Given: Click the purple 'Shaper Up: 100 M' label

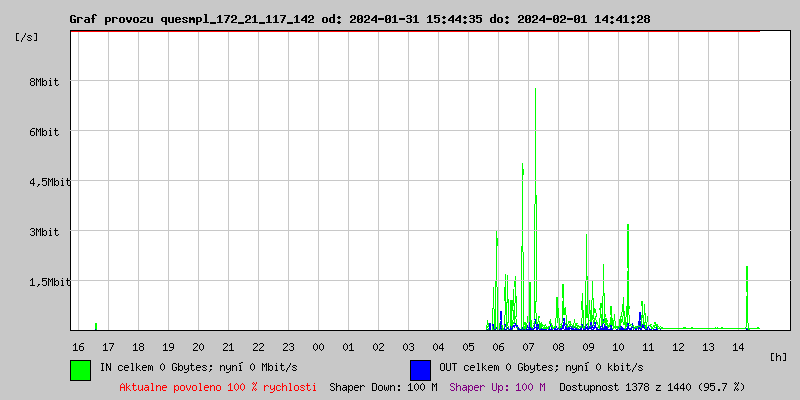Looking at the screenshot, I should (497, 386).
